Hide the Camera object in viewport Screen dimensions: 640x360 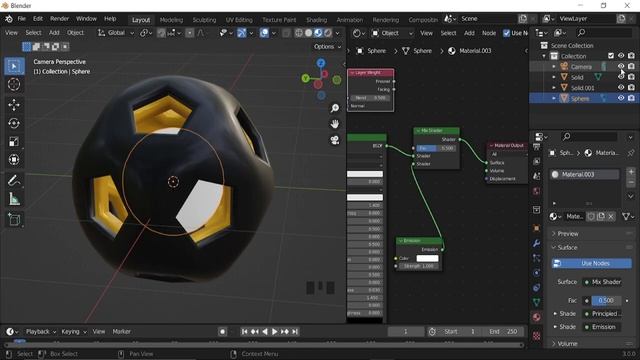coord(621,66)
